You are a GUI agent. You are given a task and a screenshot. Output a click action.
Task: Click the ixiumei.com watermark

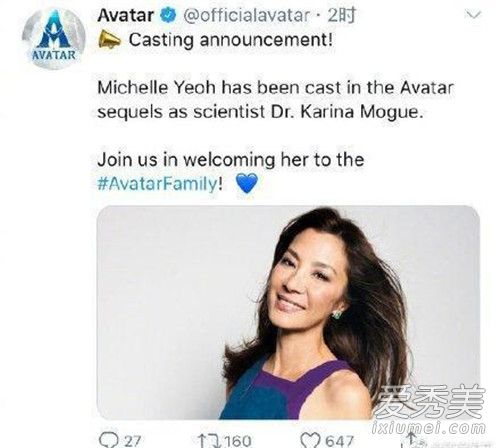[428, 428]
